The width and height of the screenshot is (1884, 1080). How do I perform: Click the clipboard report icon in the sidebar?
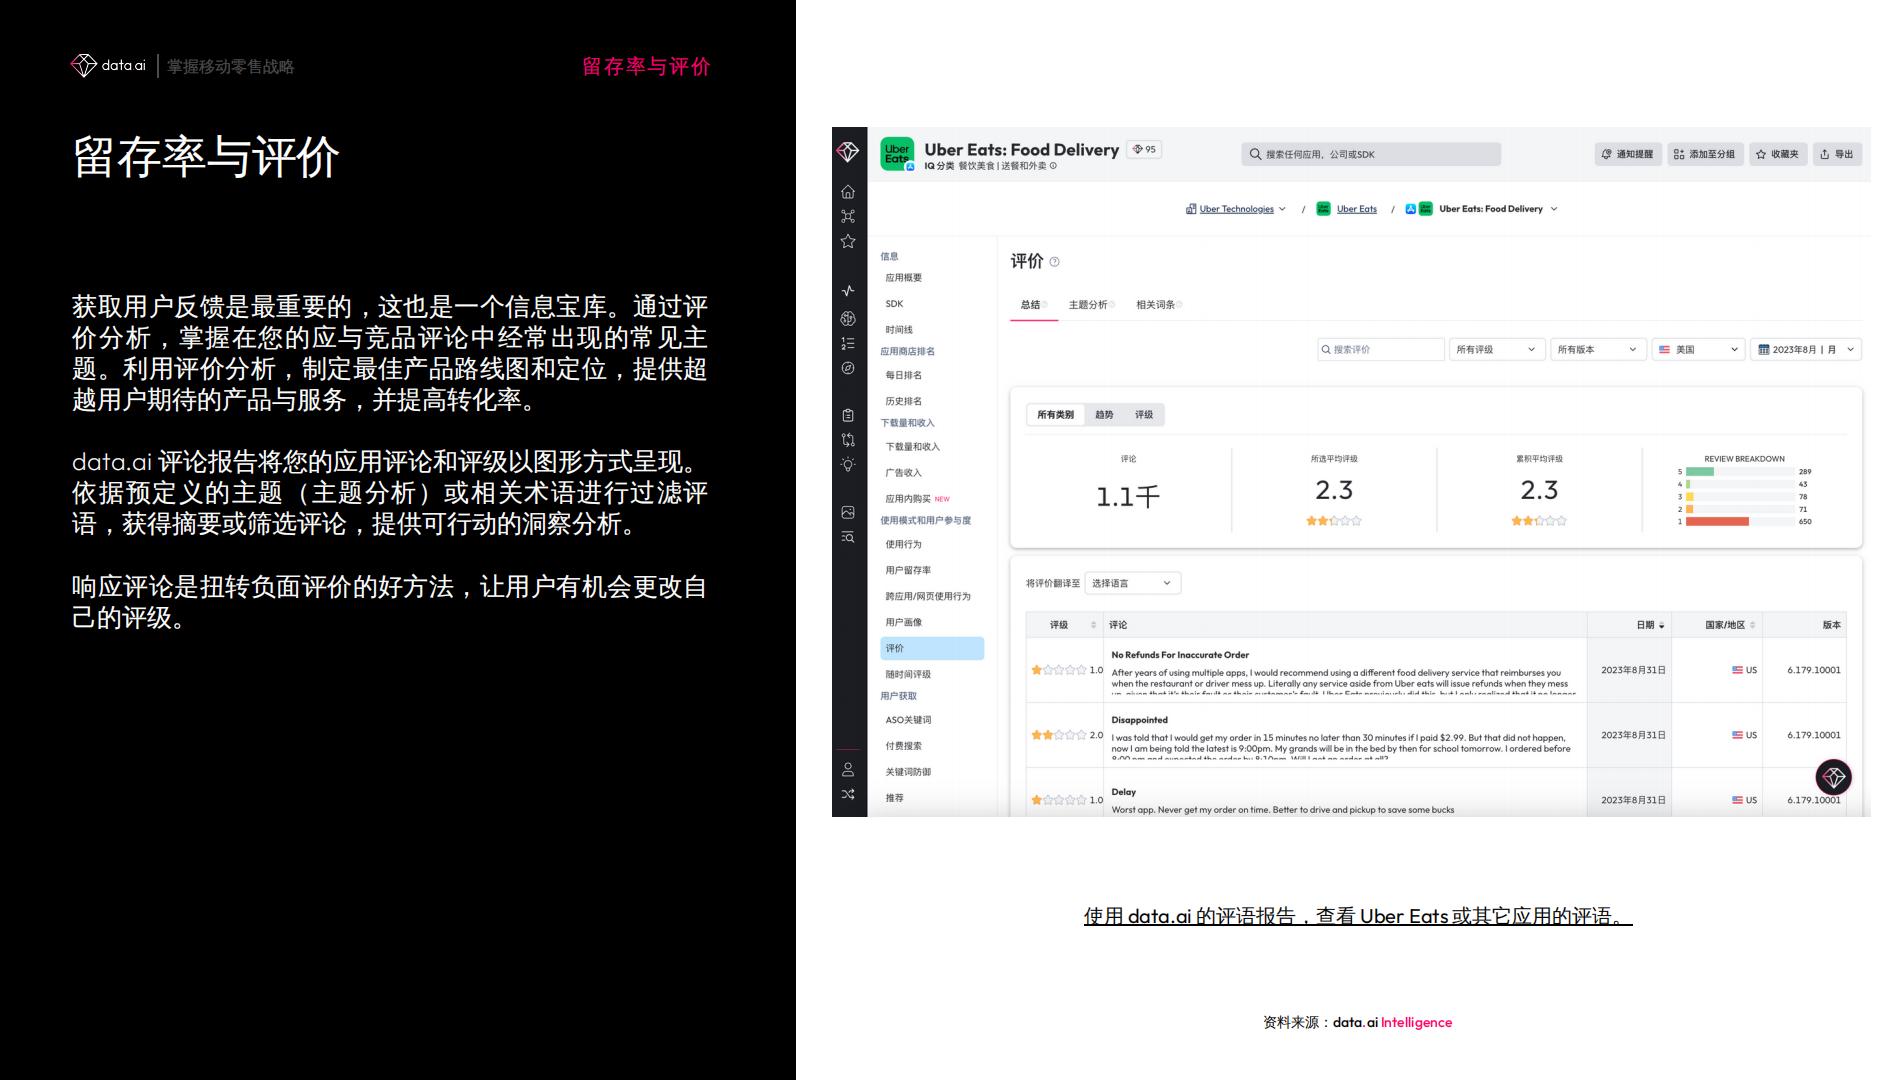(x=848, y=415)
